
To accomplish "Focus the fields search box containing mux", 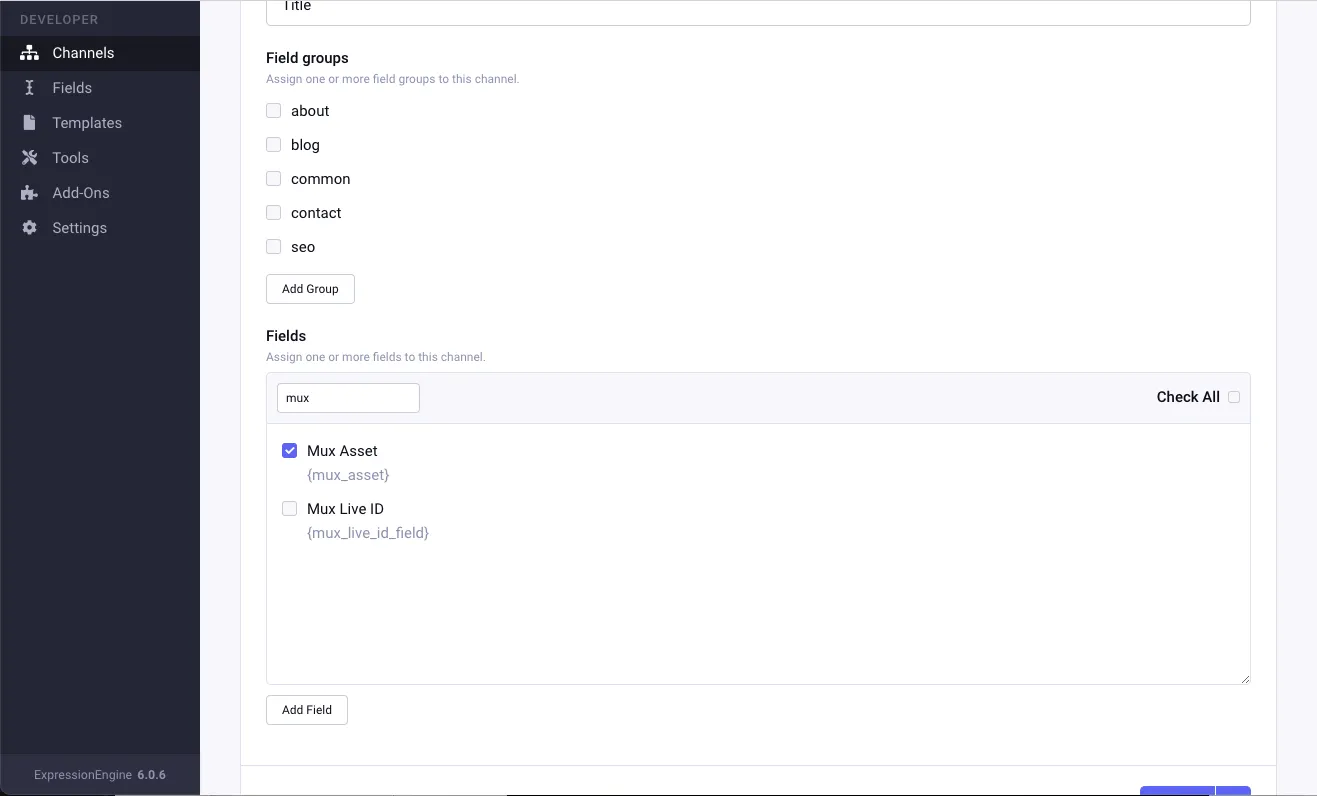I will [x=348, y=398].
